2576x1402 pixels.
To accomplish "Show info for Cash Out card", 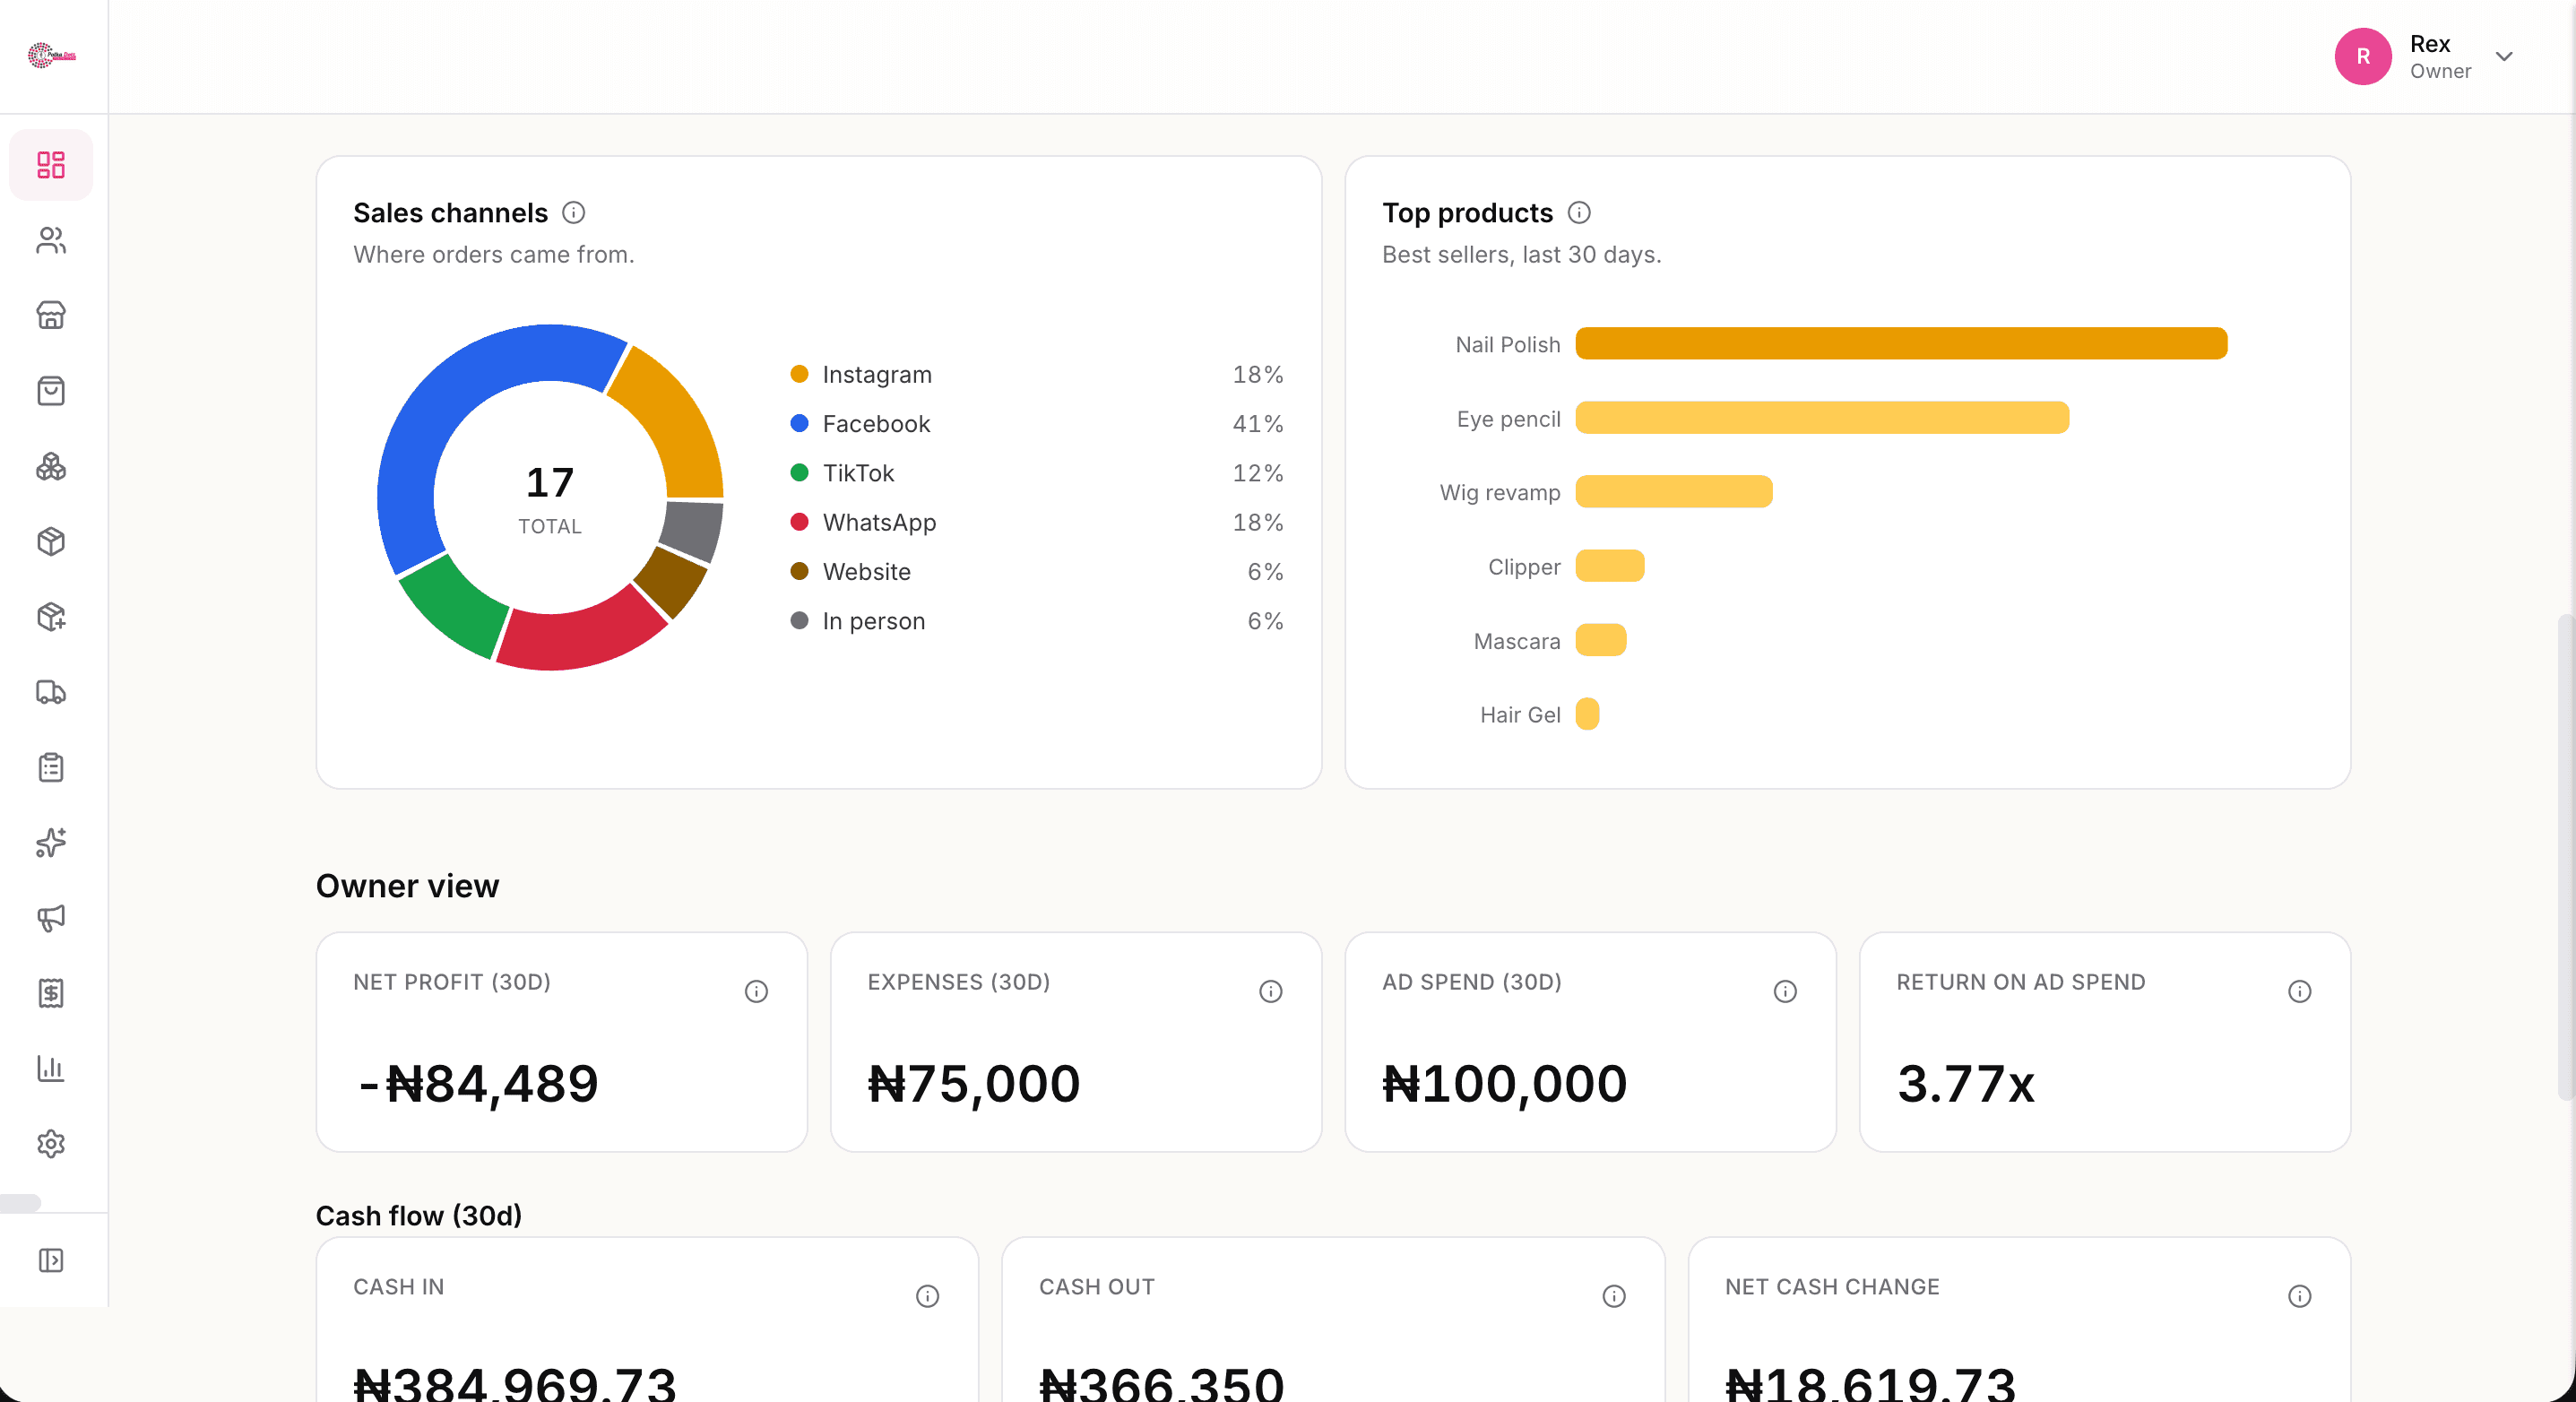I will click(x=1614, y=1296).
